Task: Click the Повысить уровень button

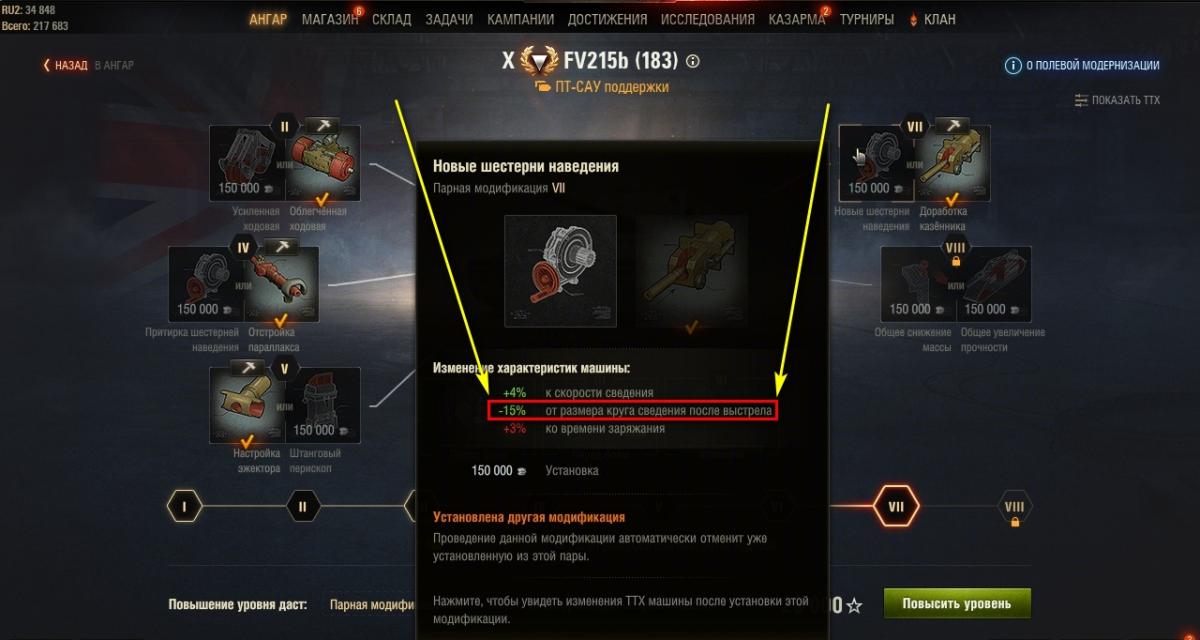Action: click(x=957, y=604)
